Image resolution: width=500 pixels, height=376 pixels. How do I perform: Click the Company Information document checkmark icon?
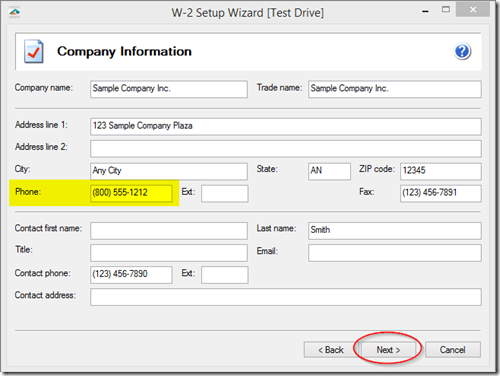(33, 51)
